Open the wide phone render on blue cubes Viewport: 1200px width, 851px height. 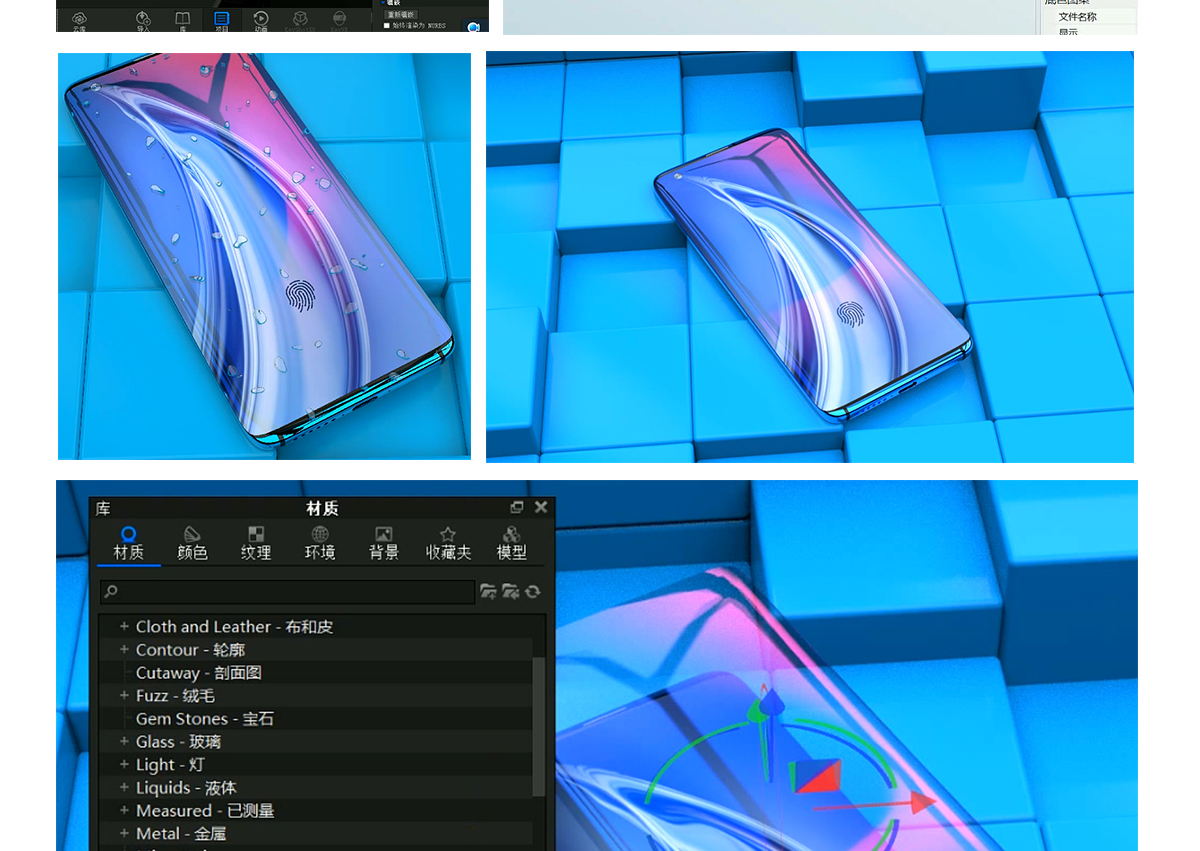pyautogui.click(x=810, y=257)
